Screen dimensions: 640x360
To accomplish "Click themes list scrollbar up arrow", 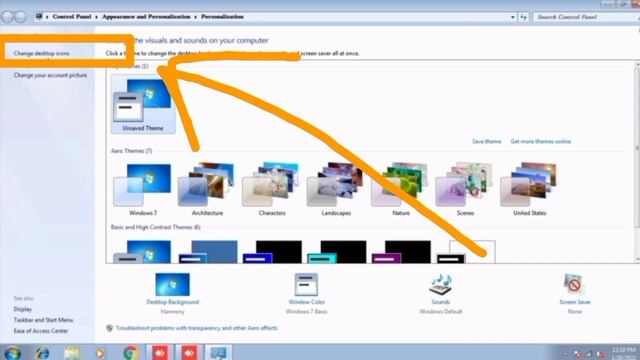I will (x=637, y=64).
